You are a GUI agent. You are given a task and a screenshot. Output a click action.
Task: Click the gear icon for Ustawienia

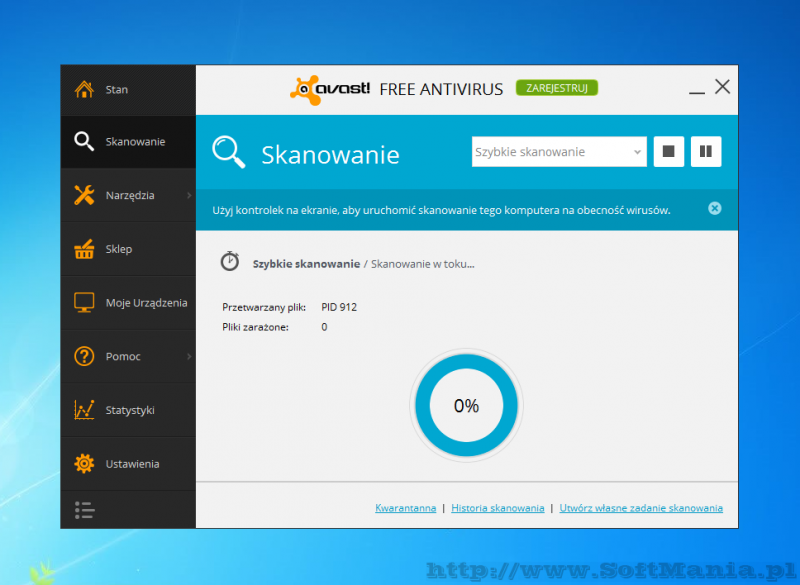pos(84,464)
